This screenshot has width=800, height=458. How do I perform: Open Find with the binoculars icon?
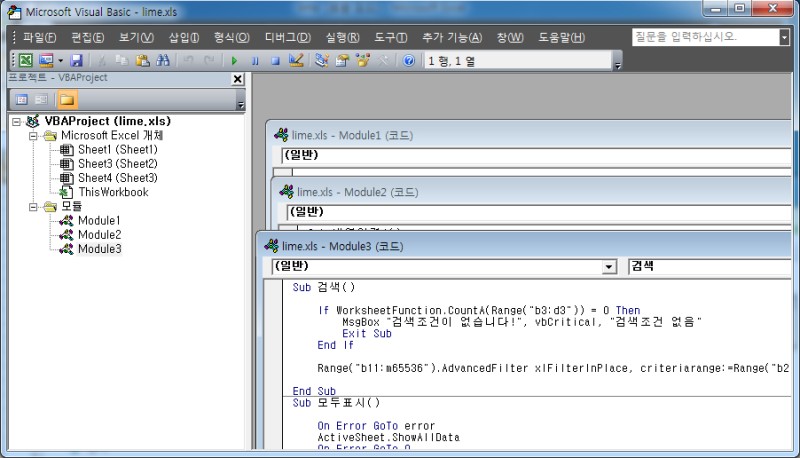[163, 61]
